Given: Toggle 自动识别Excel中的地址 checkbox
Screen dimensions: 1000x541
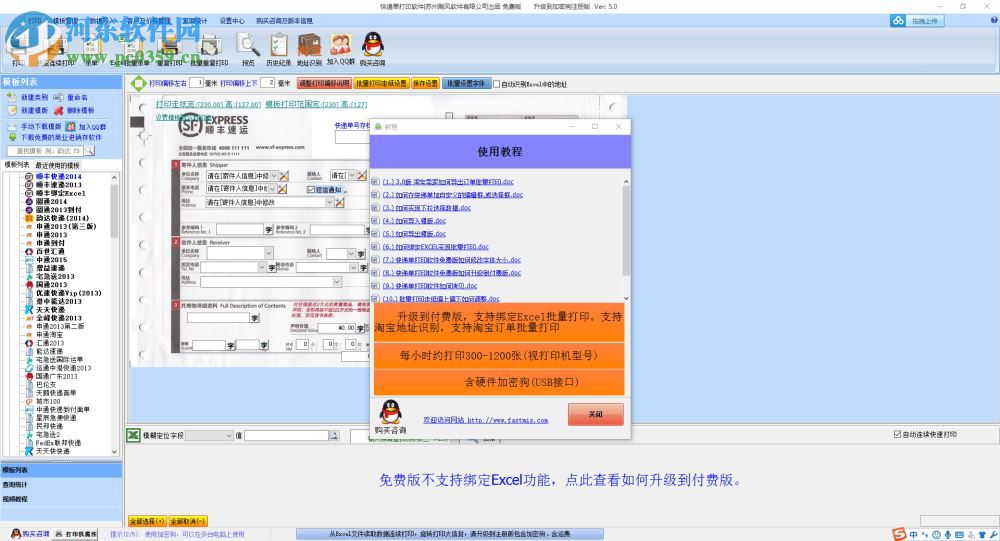Looking at the screenshot, I should click(x=497, y=84).
